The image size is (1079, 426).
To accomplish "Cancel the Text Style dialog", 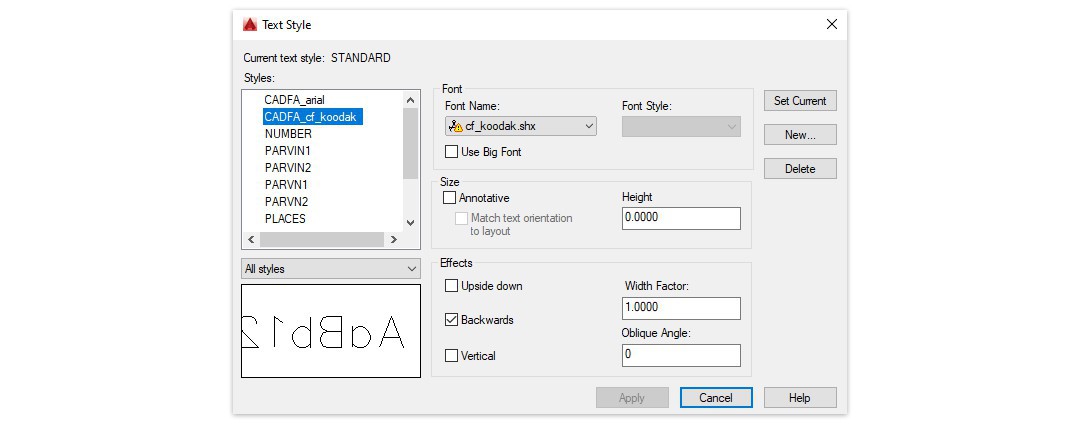I will (x=716, y=398).
